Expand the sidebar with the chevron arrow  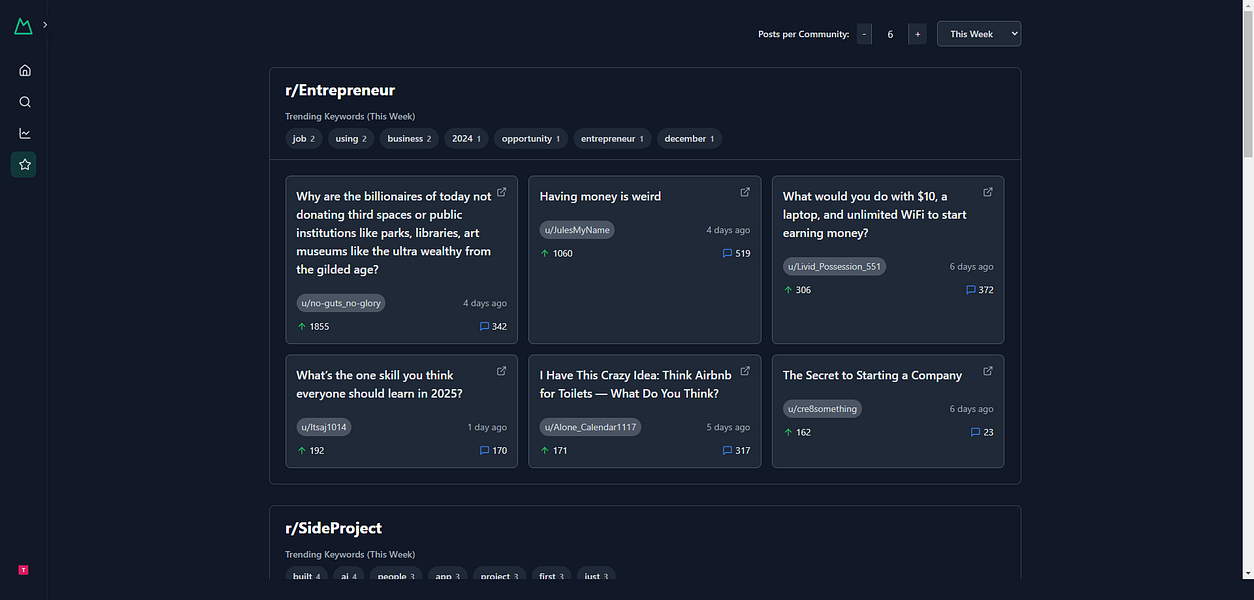click(45, 24)
